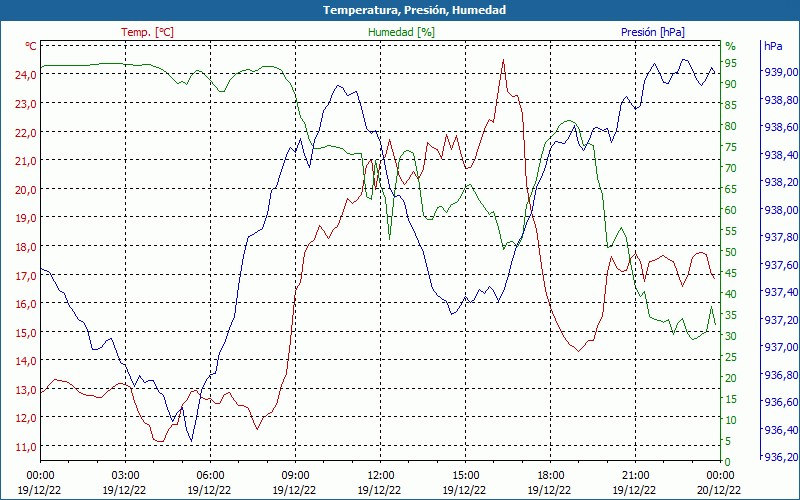Click the 22,0 temperature axis value
The image size is (800, 500).
click(x=24, y=132)
